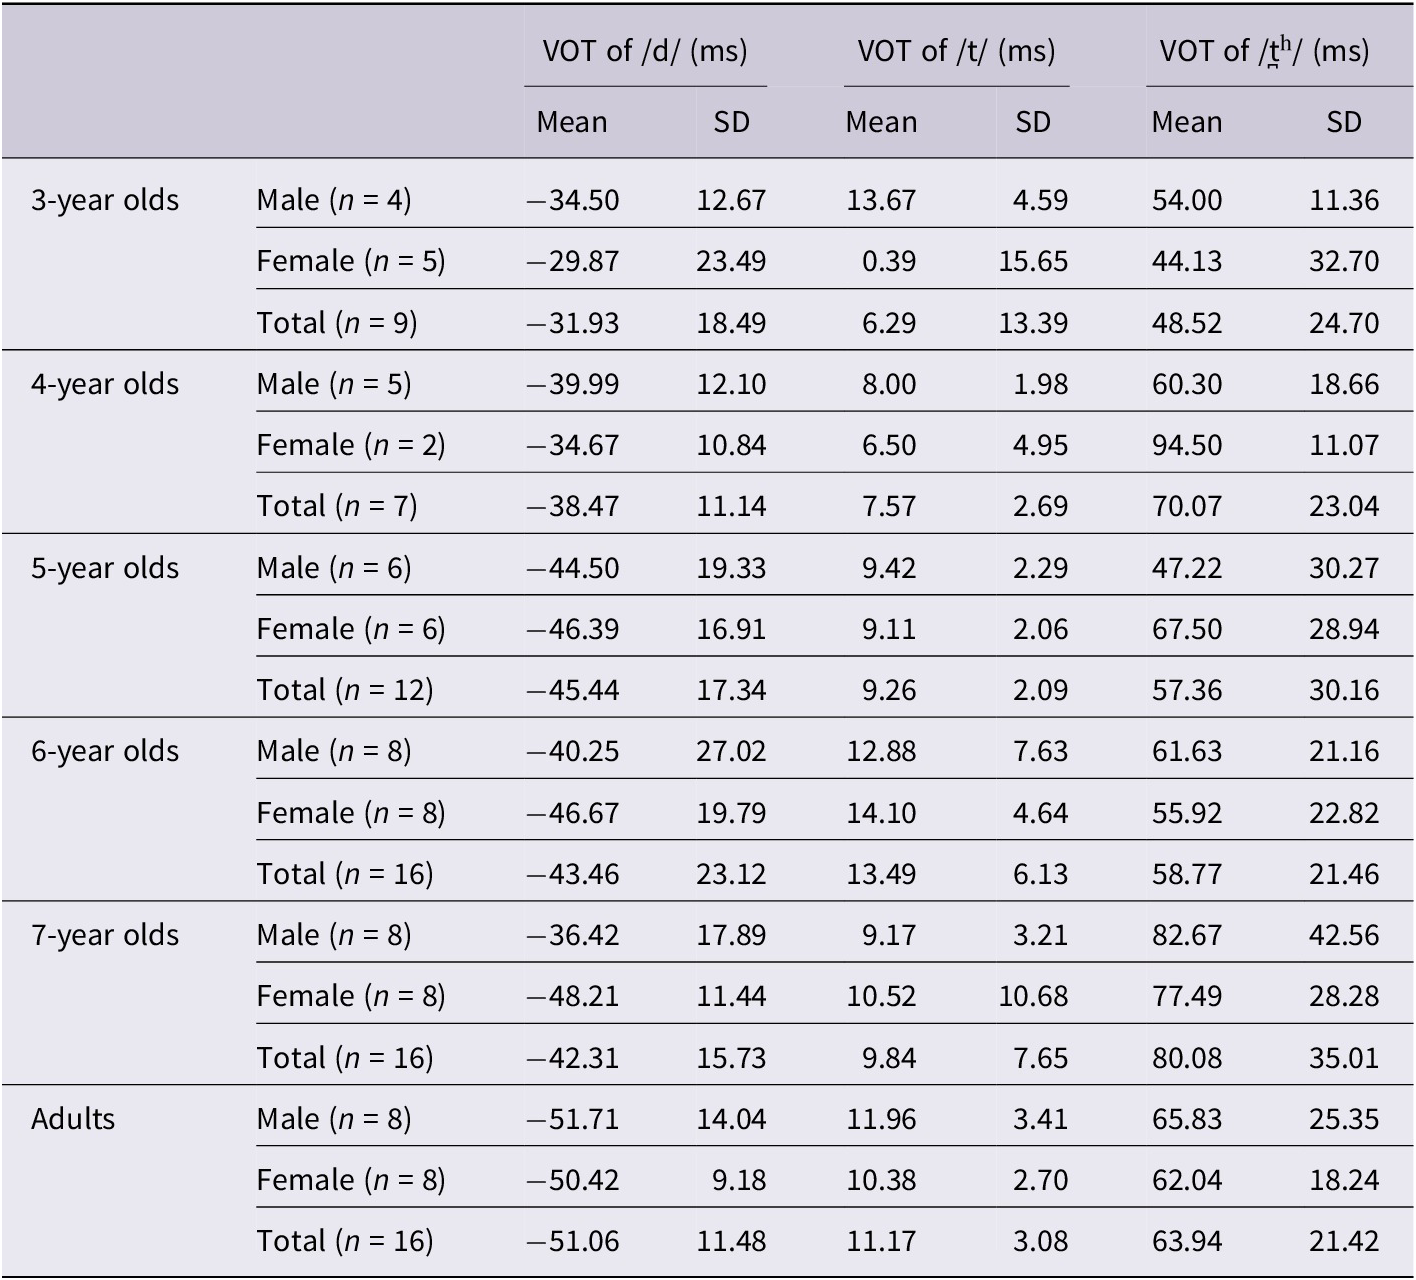Screen dimensions: 1416x1280
Task: Click the SD subheader under VOT of /t/
Action: (1033, 122)
